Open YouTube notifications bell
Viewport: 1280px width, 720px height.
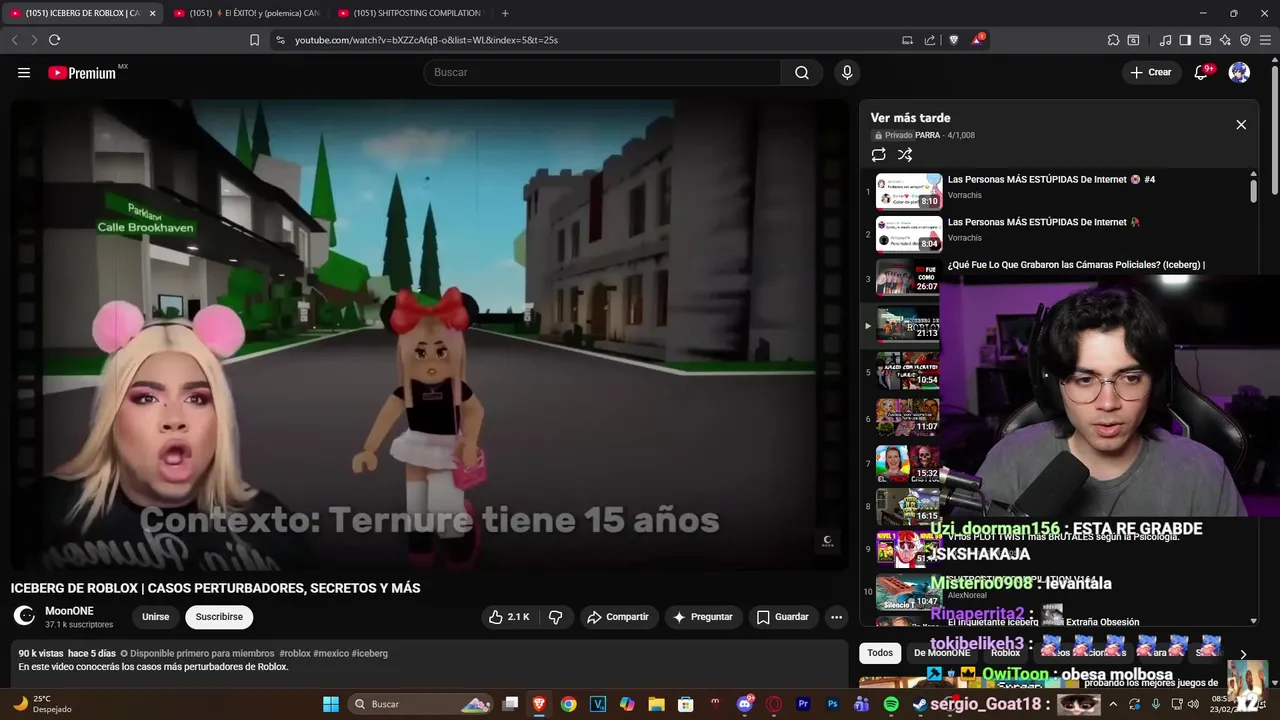click(1202, 72)
